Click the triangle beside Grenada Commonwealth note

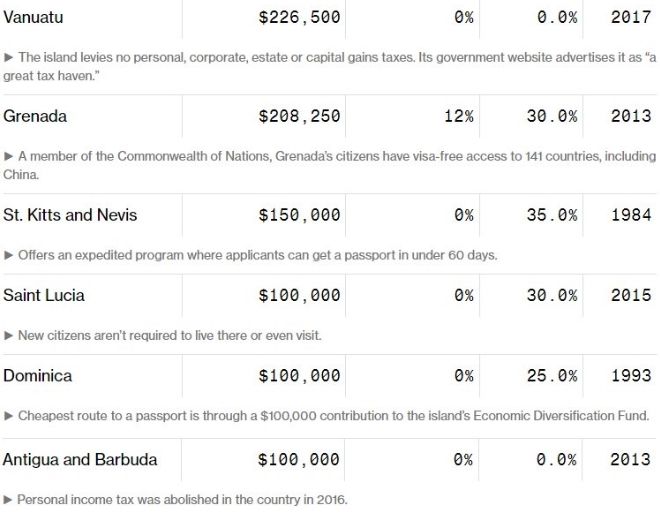click(x=9, y=156)
